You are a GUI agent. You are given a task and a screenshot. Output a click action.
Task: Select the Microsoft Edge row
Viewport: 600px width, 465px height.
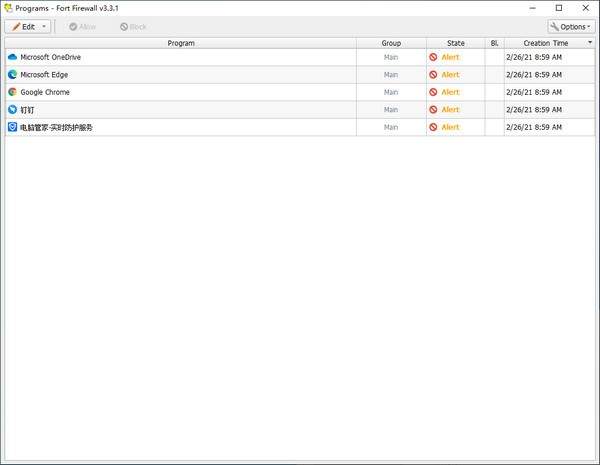click(x=180, y=75)
